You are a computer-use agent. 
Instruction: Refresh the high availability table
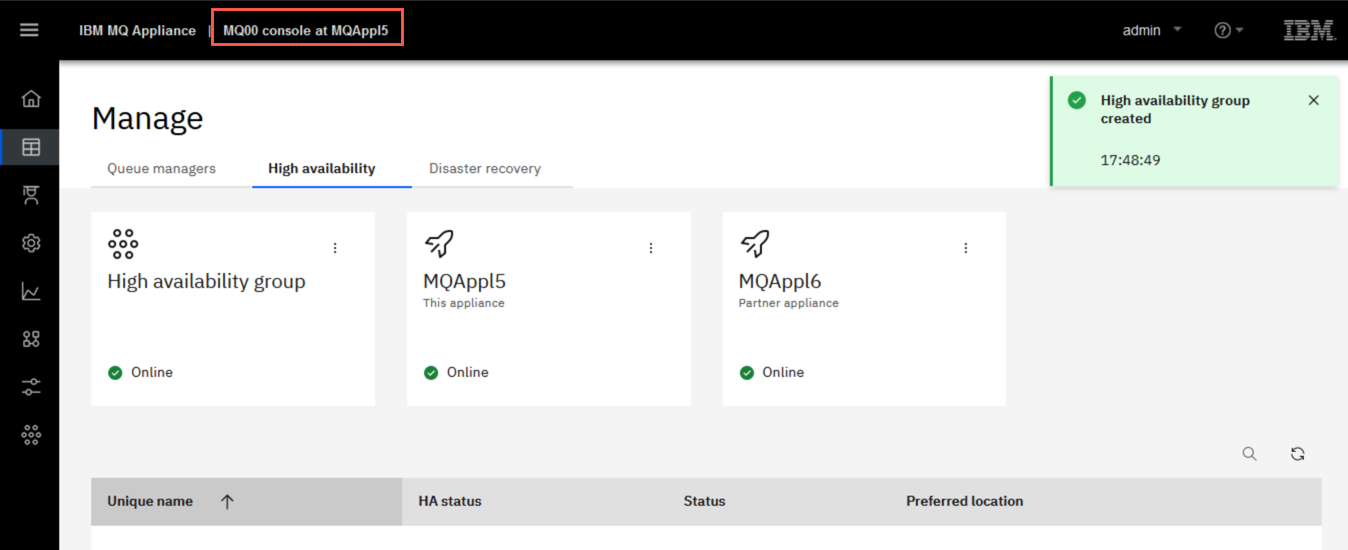(1298, 454)
